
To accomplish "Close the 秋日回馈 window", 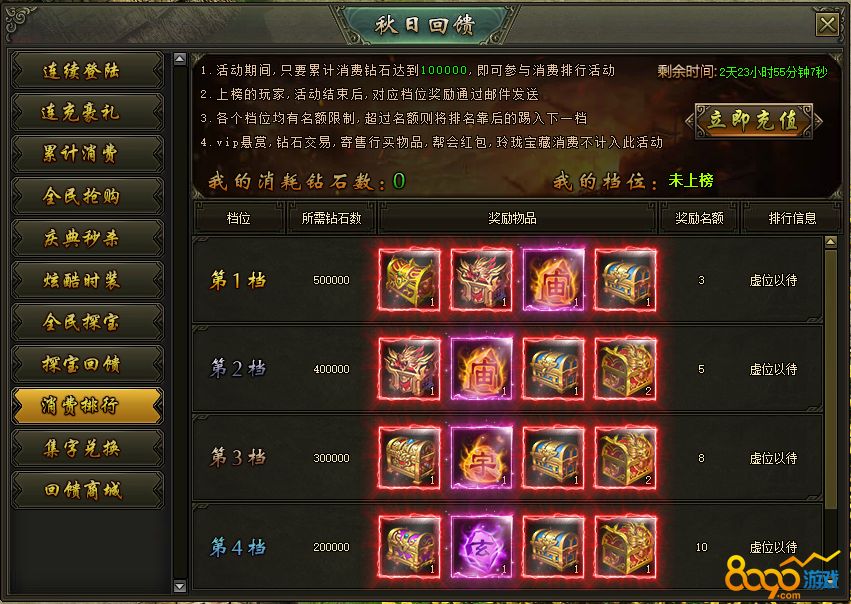I will (x=827, y=24).
